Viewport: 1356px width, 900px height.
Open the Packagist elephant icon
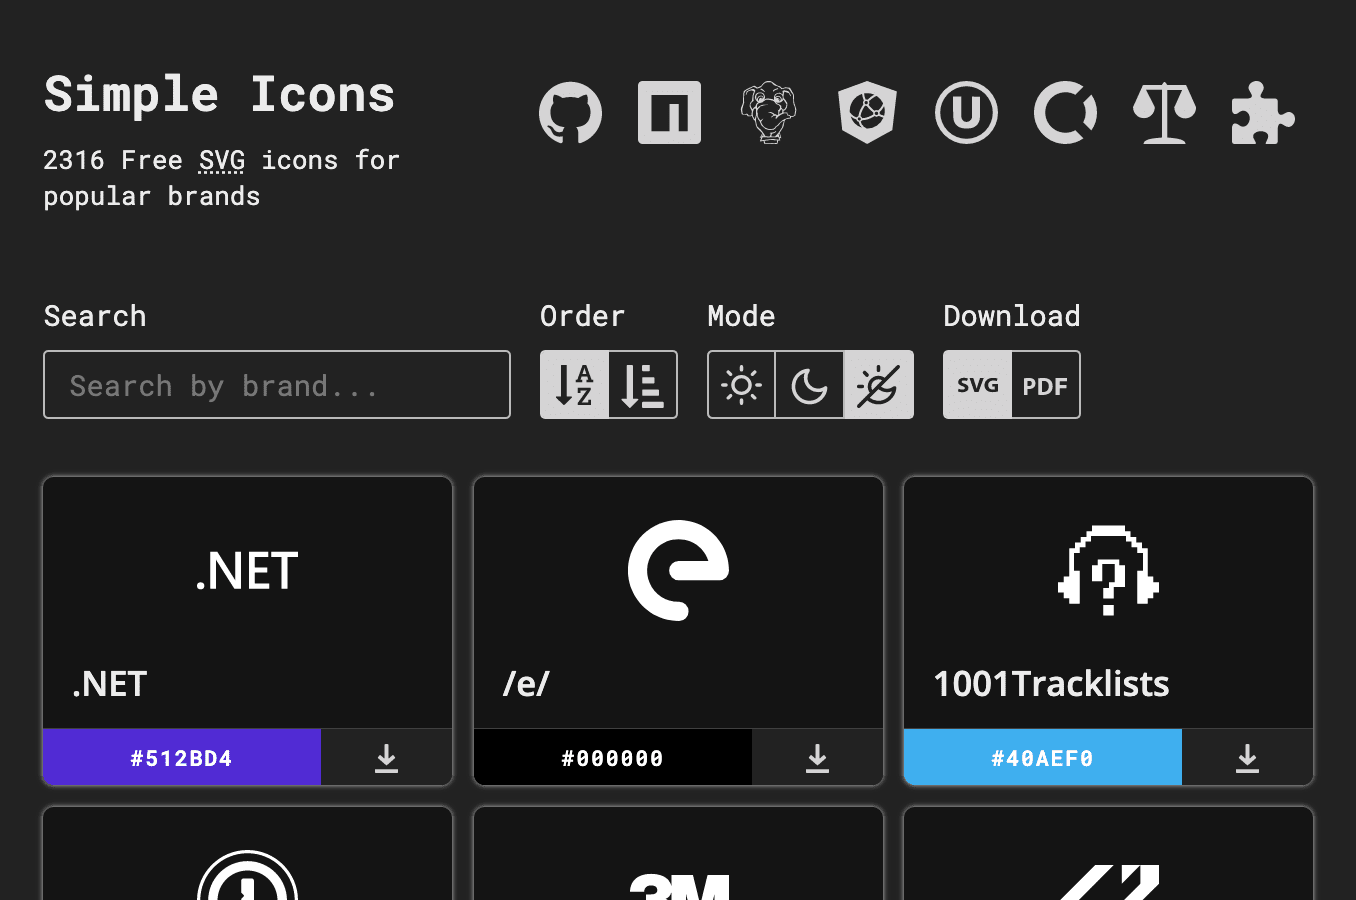768,112
